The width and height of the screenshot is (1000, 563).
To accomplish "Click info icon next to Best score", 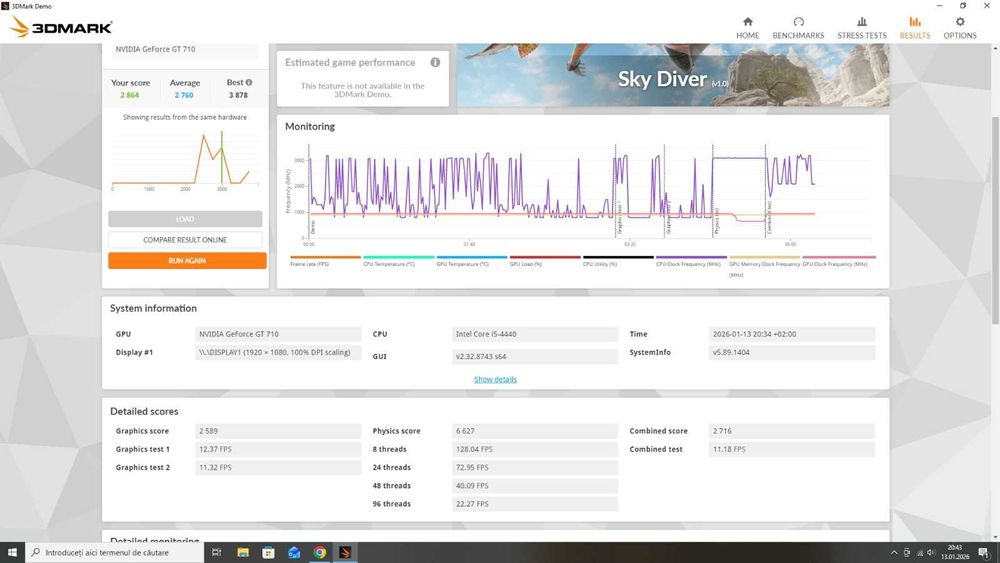I will click(x=249, y=82).
